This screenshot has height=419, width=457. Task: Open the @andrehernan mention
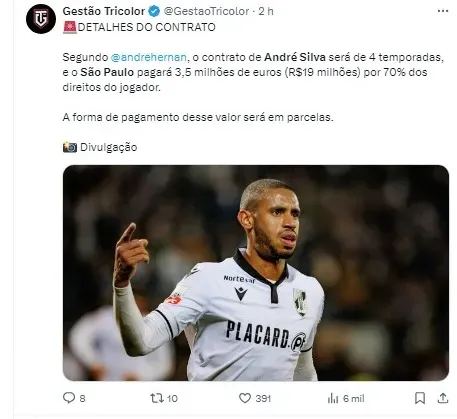coord(149,57)
